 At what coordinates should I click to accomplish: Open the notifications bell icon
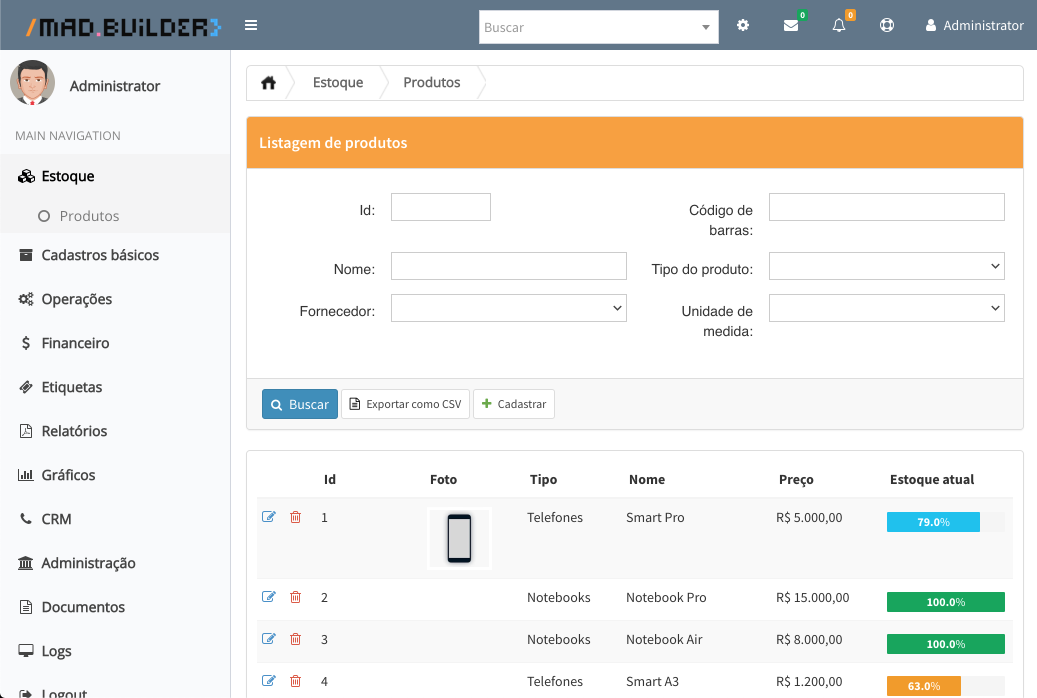[839, 26]
